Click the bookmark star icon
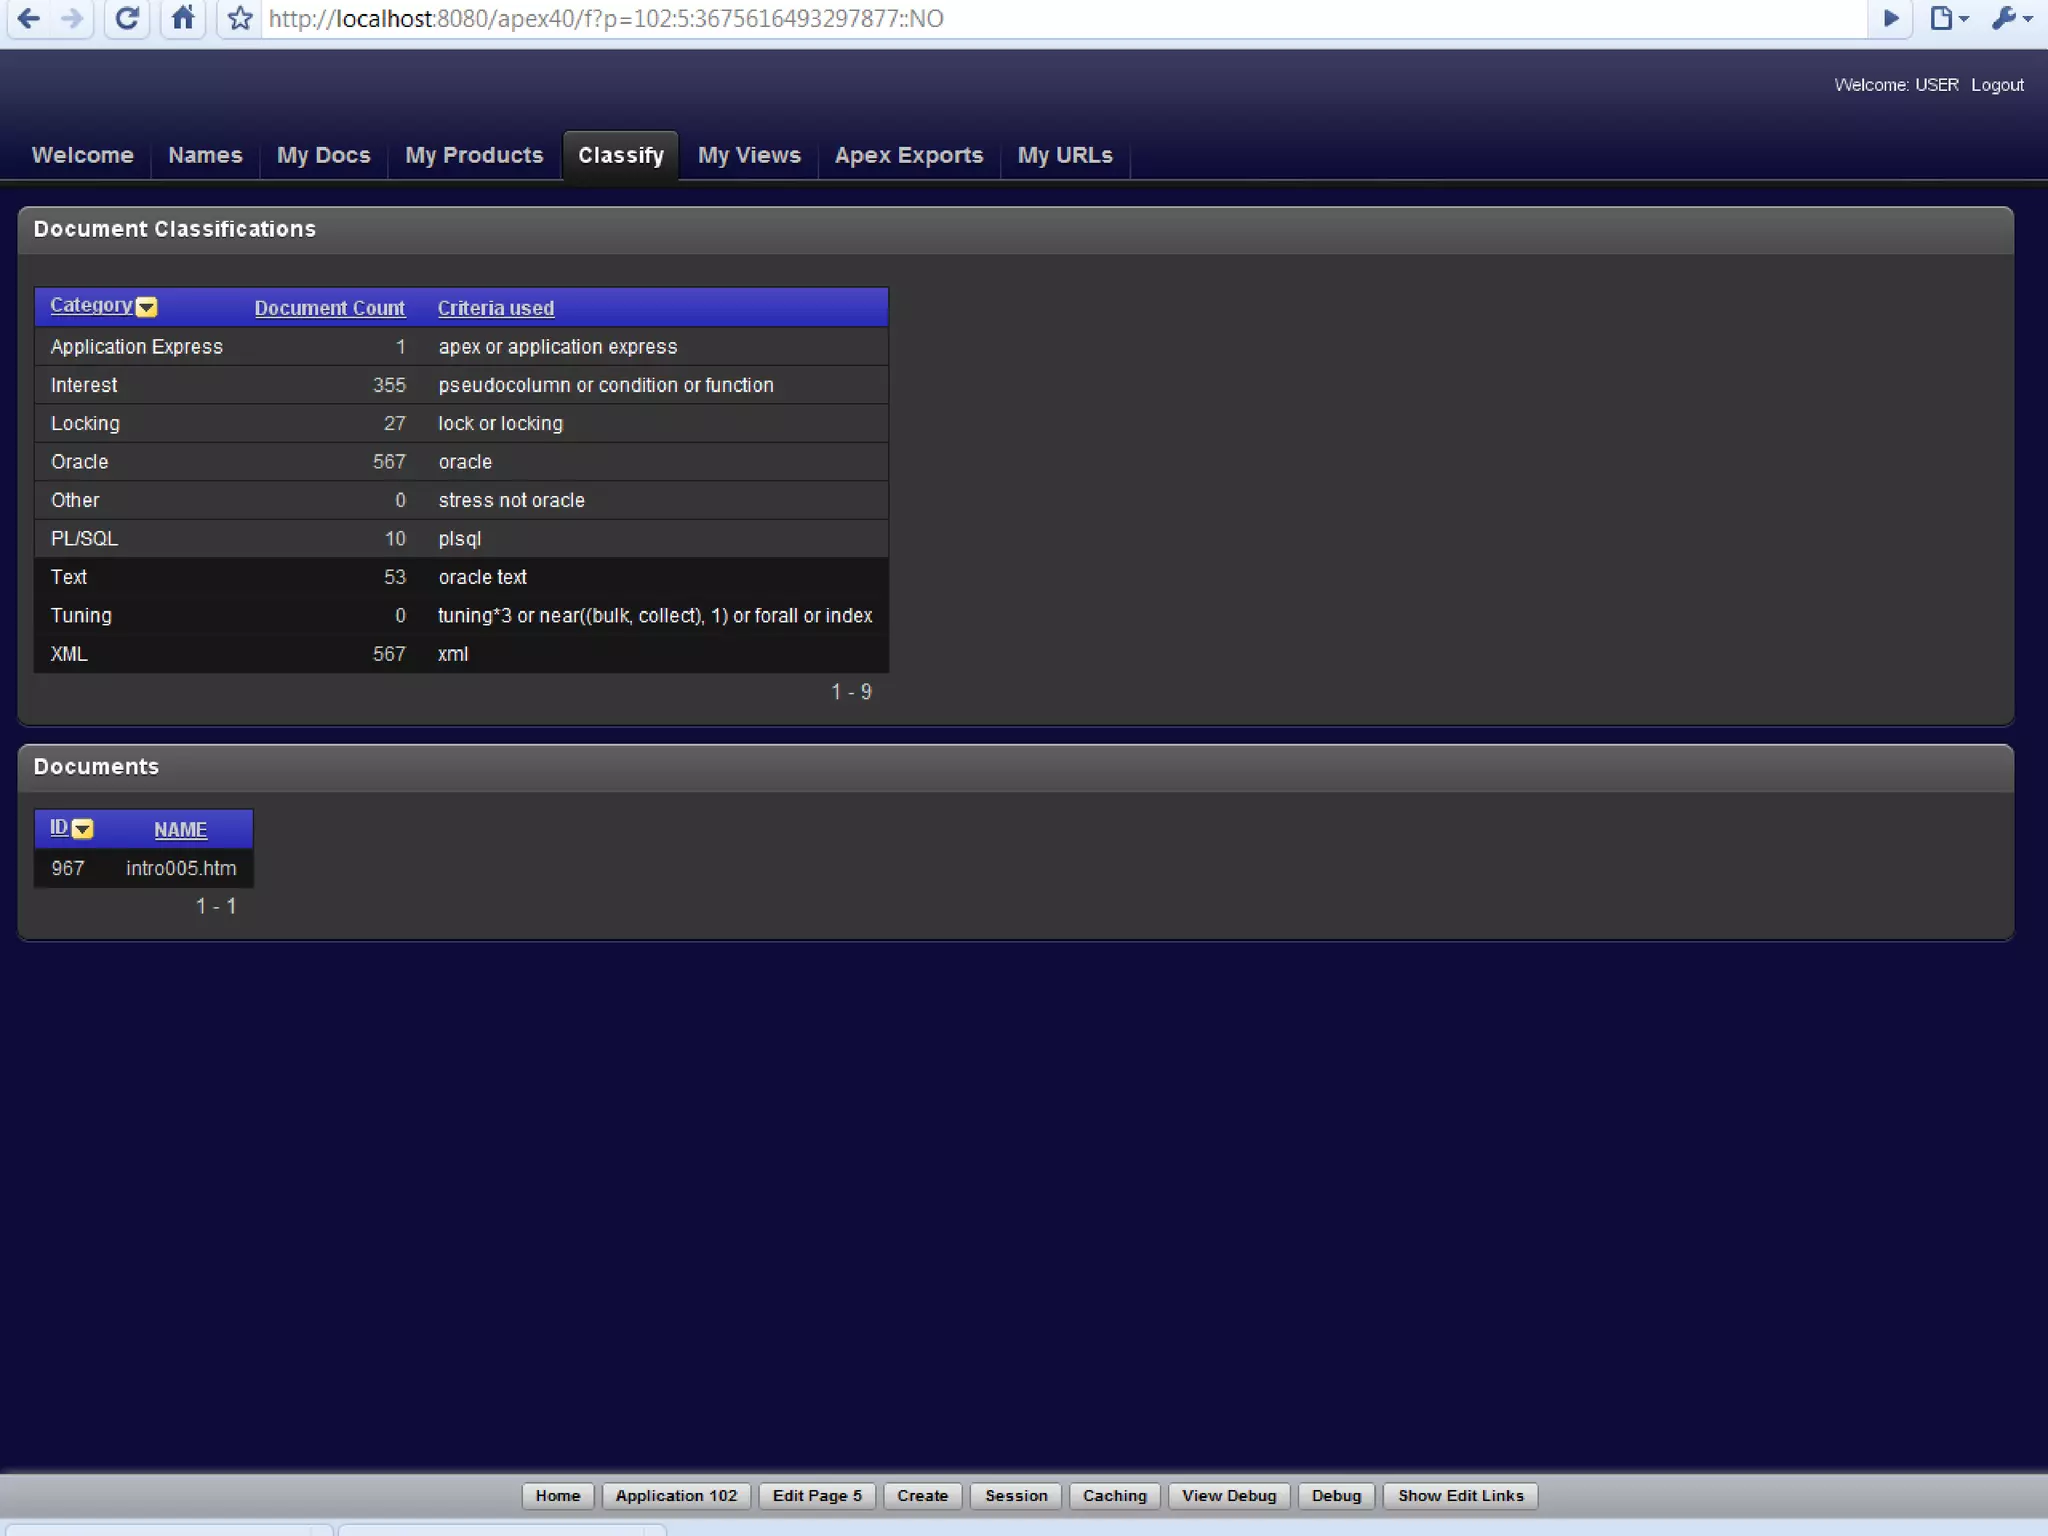This screenshot has width=2048, height=1536. tap(240, 18)
